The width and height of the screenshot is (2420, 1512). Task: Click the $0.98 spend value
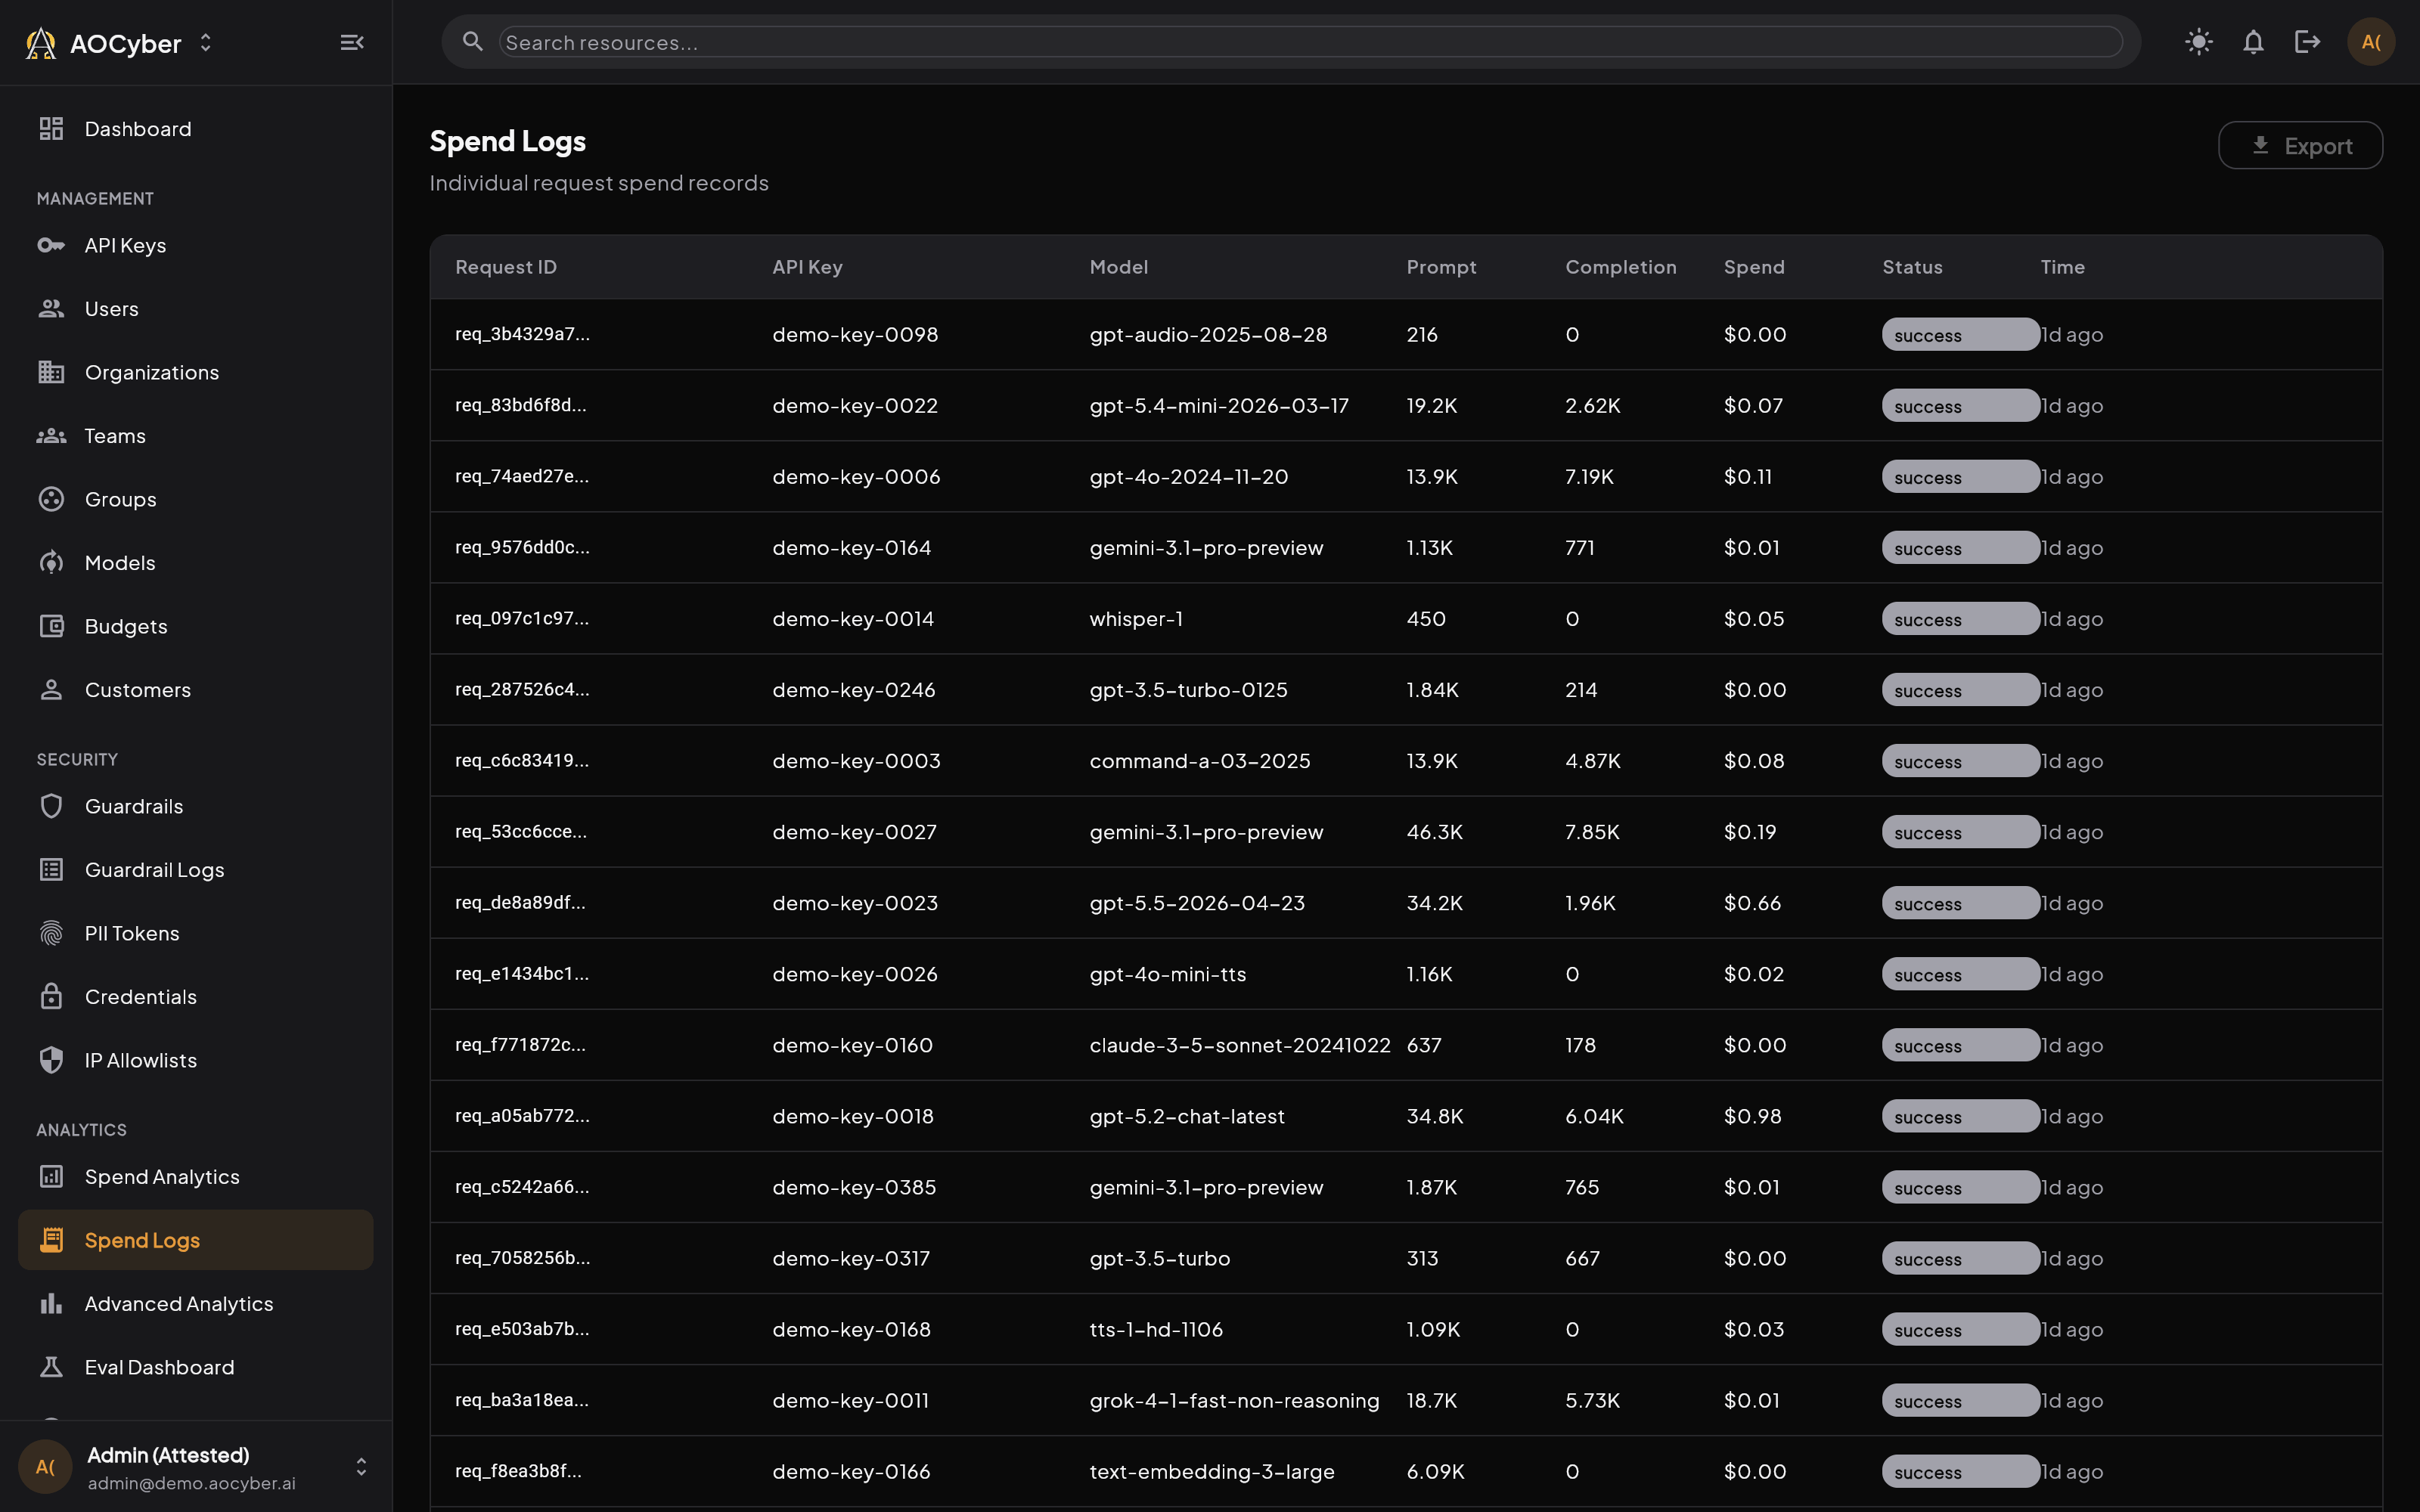click(1752, 1116)
